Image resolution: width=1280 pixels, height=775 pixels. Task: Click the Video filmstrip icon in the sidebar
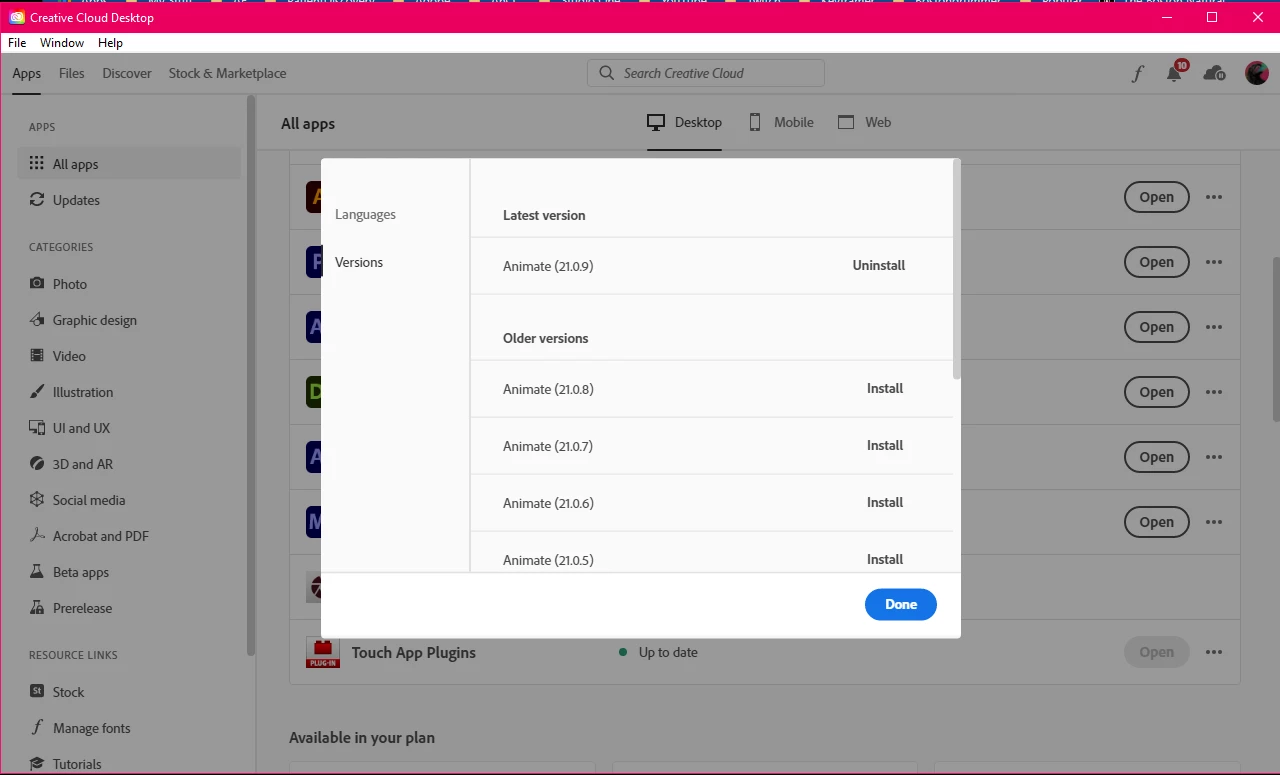point(37,356)
